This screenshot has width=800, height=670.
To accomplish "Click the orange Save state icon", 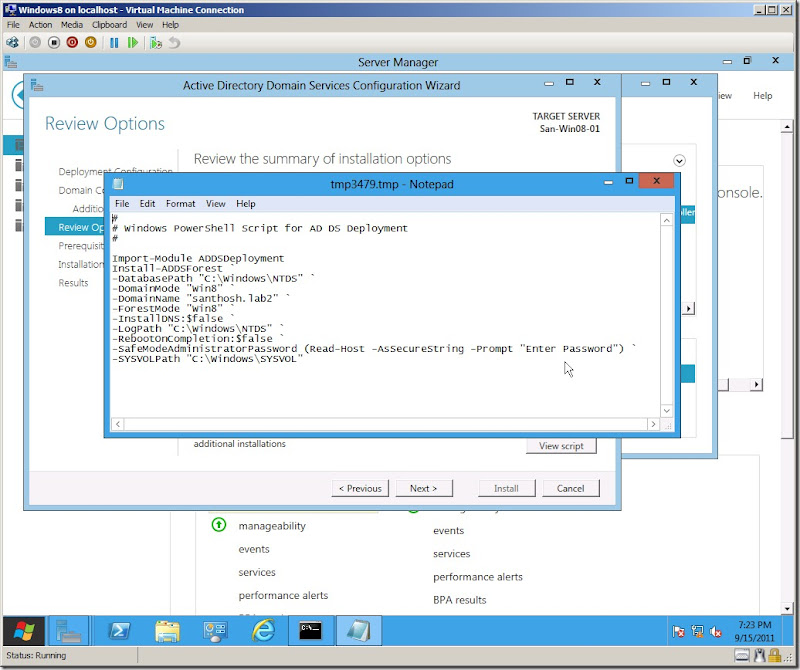I will tap(91, 43).
